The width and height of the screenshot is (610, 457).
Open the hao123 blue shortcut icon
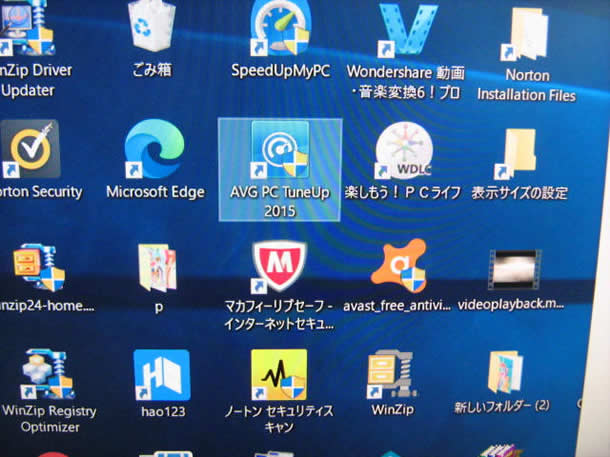coord(162,375)
